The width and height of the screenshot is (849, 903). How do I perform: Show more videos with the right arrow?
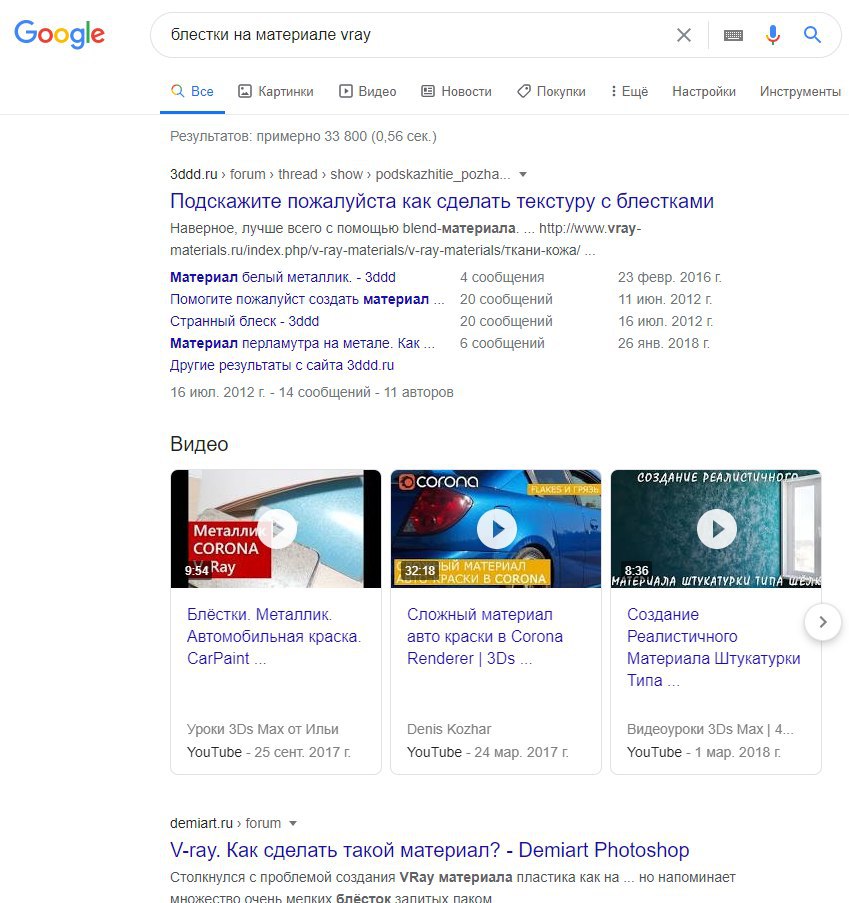coord(823,622)
